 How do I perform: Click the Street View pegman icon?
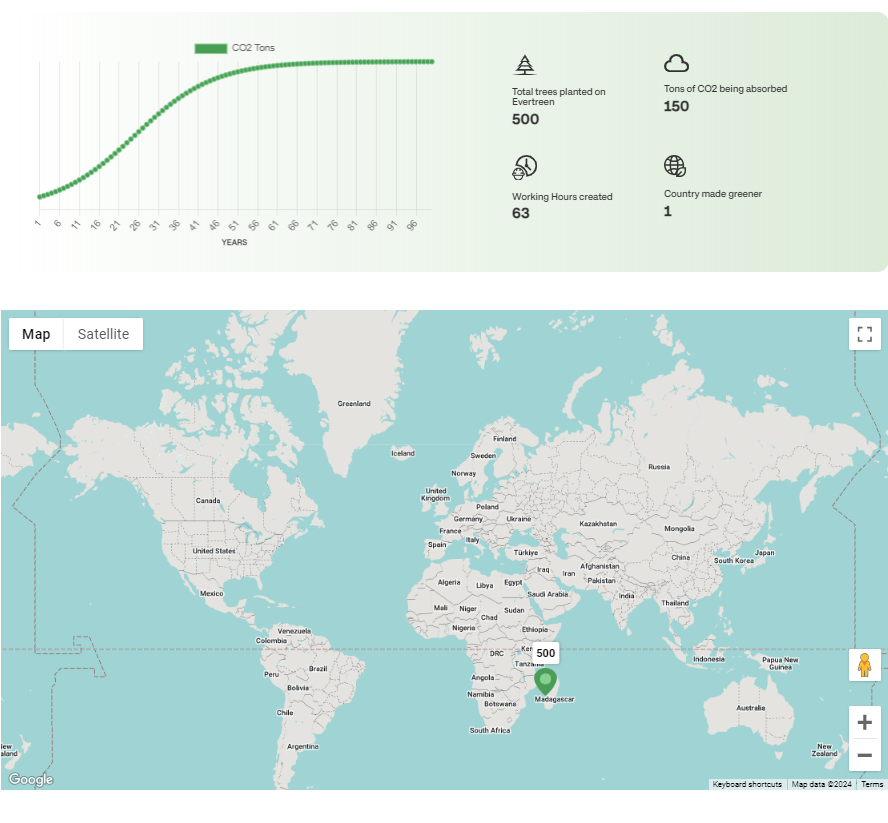click(x=864, y=665)
